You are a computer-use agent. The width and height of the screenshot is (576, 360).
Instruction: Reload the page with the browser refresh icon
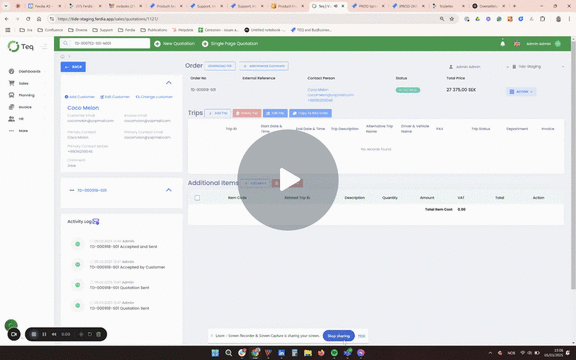click(x=28, y=19)
